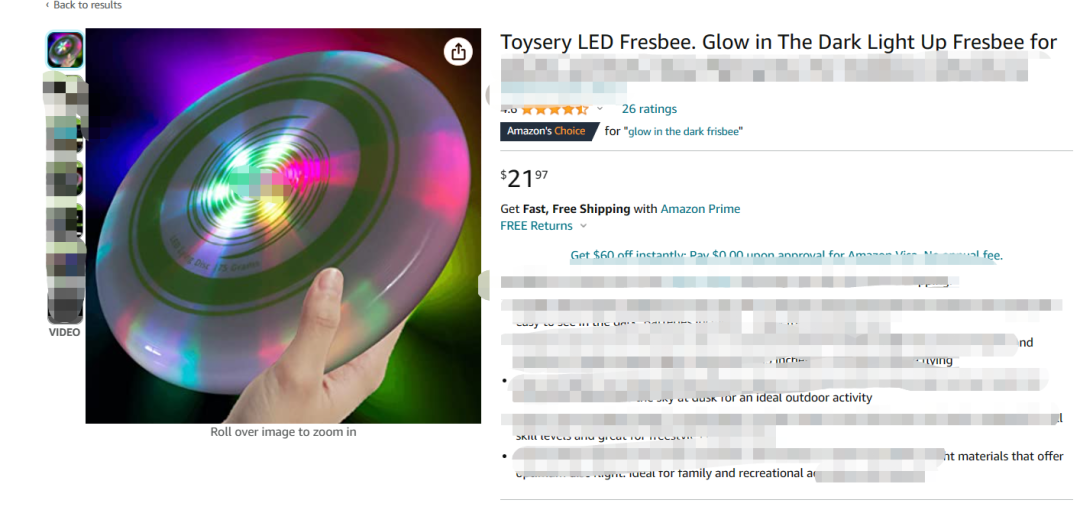This screenshot has width=1080, height=513.
Task: Click the orange star rating icons
Action: coord(554,109)
